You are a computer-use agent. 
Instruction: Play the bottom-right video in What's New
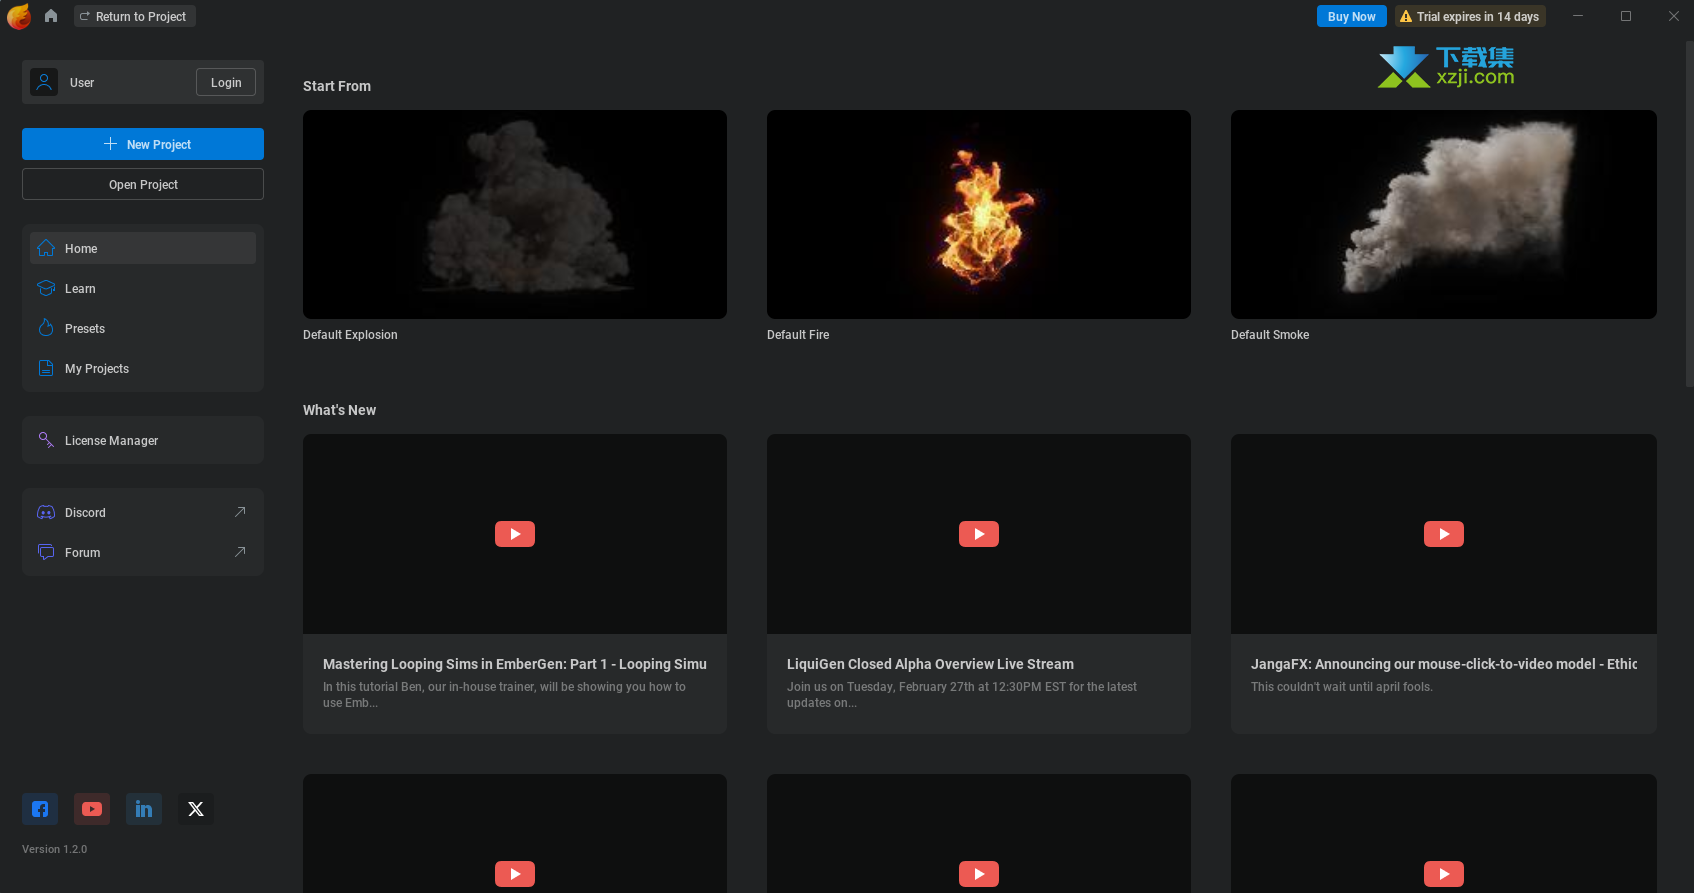[x=1444, y=874]
